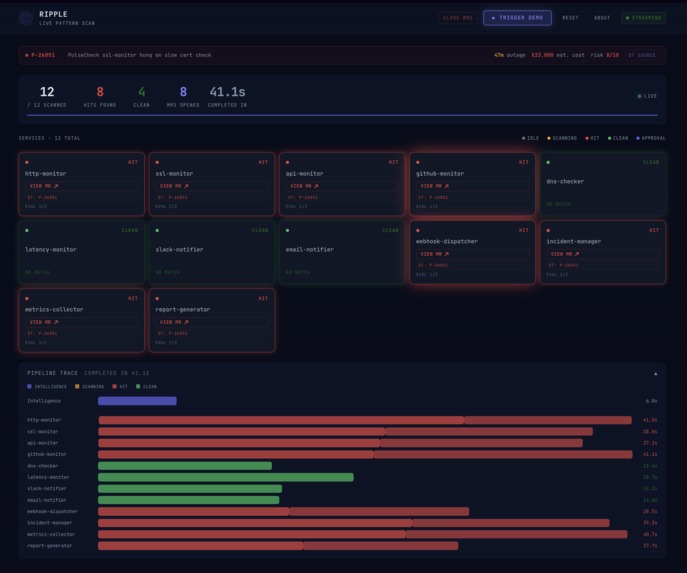
Task: Collapse the Pipeline Trace panel
Action: click(655, 374)
